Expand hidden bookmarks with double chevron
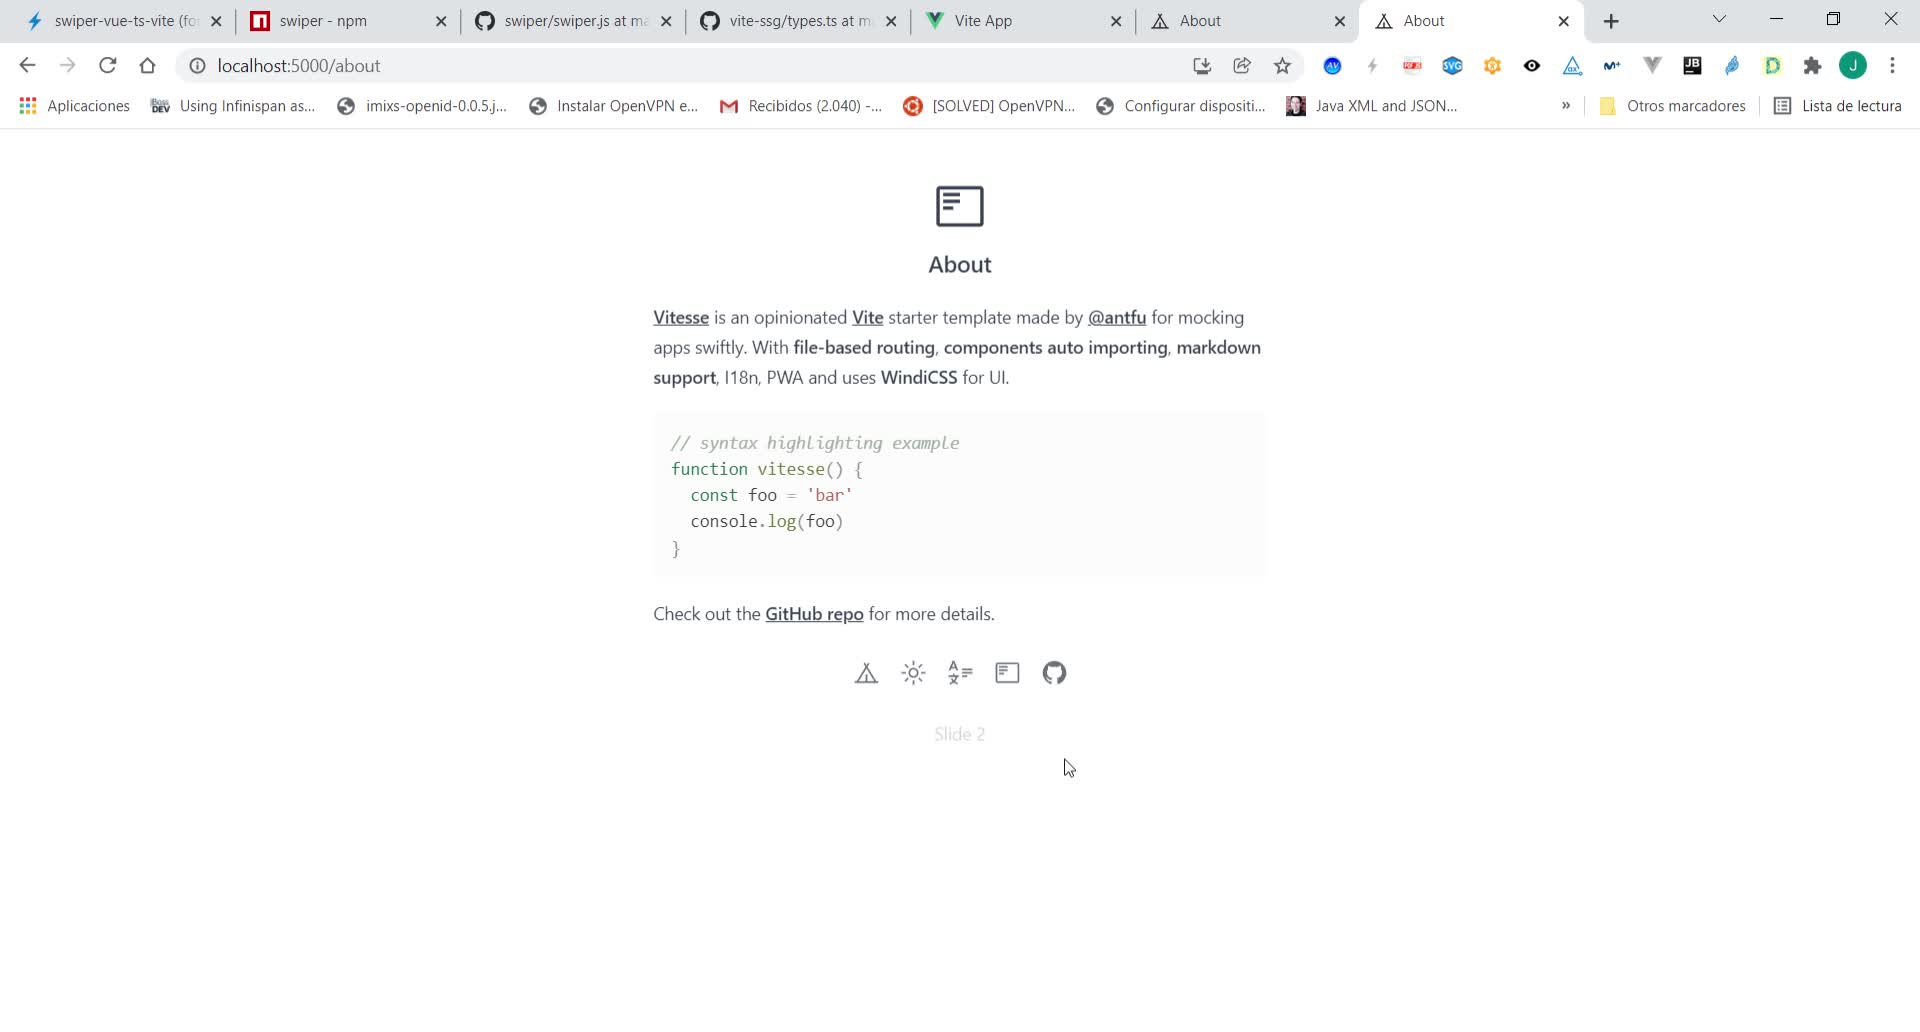1920x1032 pixels. point(1566,106)
